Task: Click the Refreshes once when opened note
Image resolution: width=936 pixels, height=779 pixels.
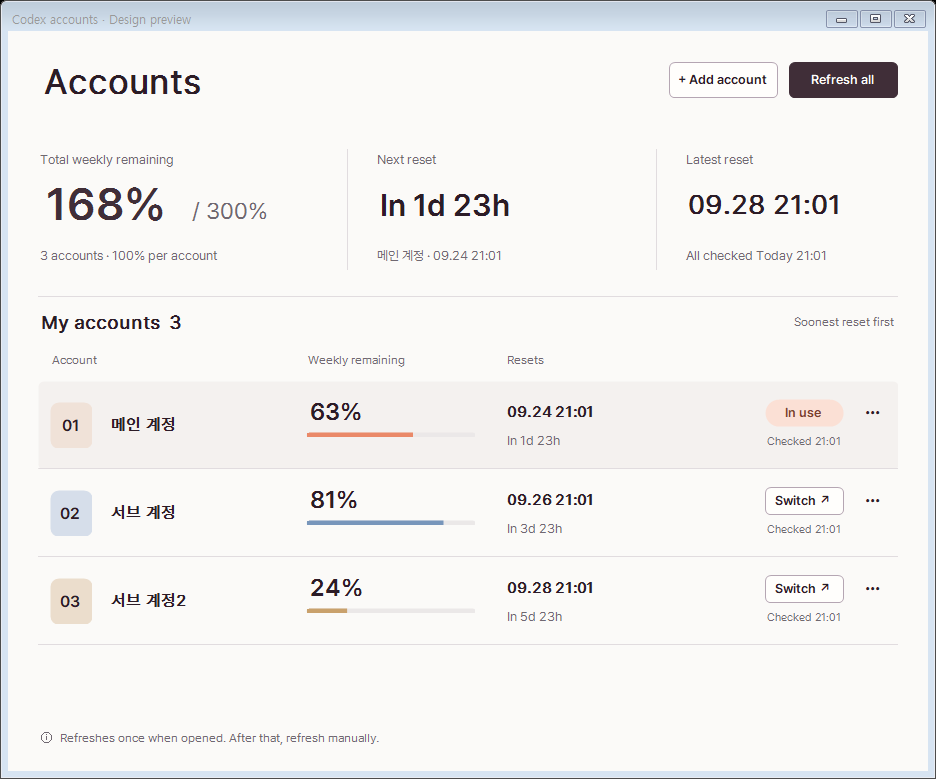Action: pos(219,738)
